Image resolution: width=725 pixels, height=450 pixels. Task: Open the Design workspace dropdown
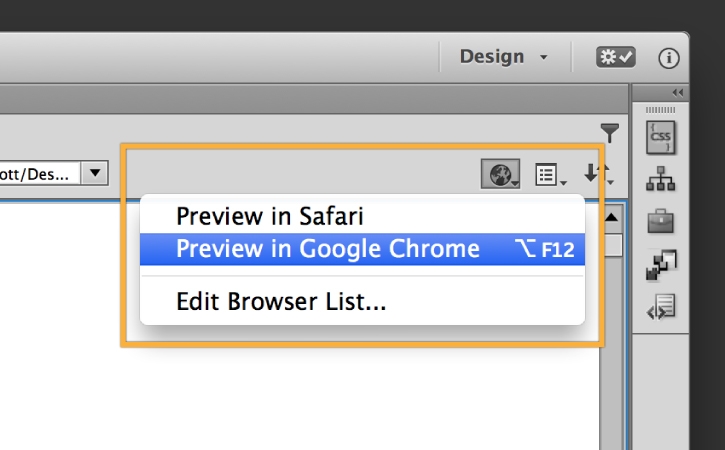pyautogui.click(x=504, y=57)
